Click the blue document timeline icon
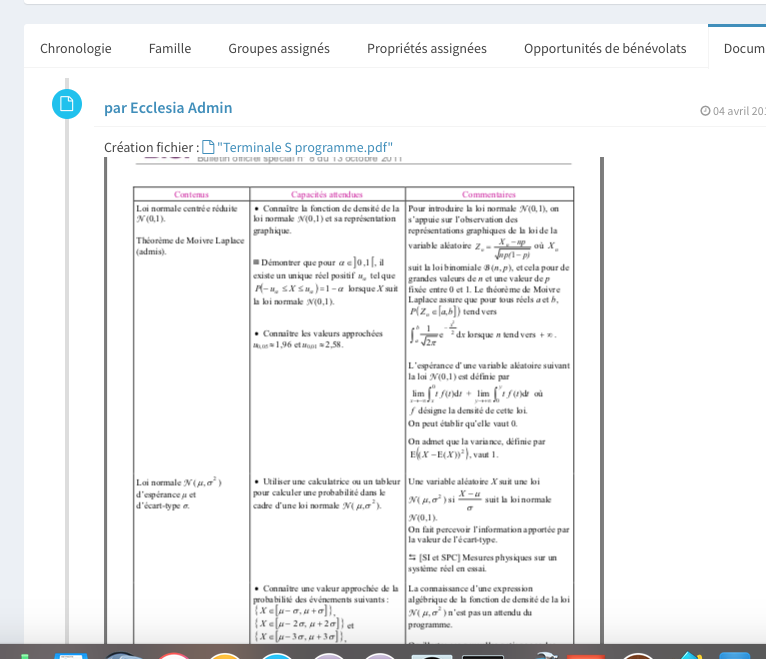The image size is (766, 659). [67, 104]
